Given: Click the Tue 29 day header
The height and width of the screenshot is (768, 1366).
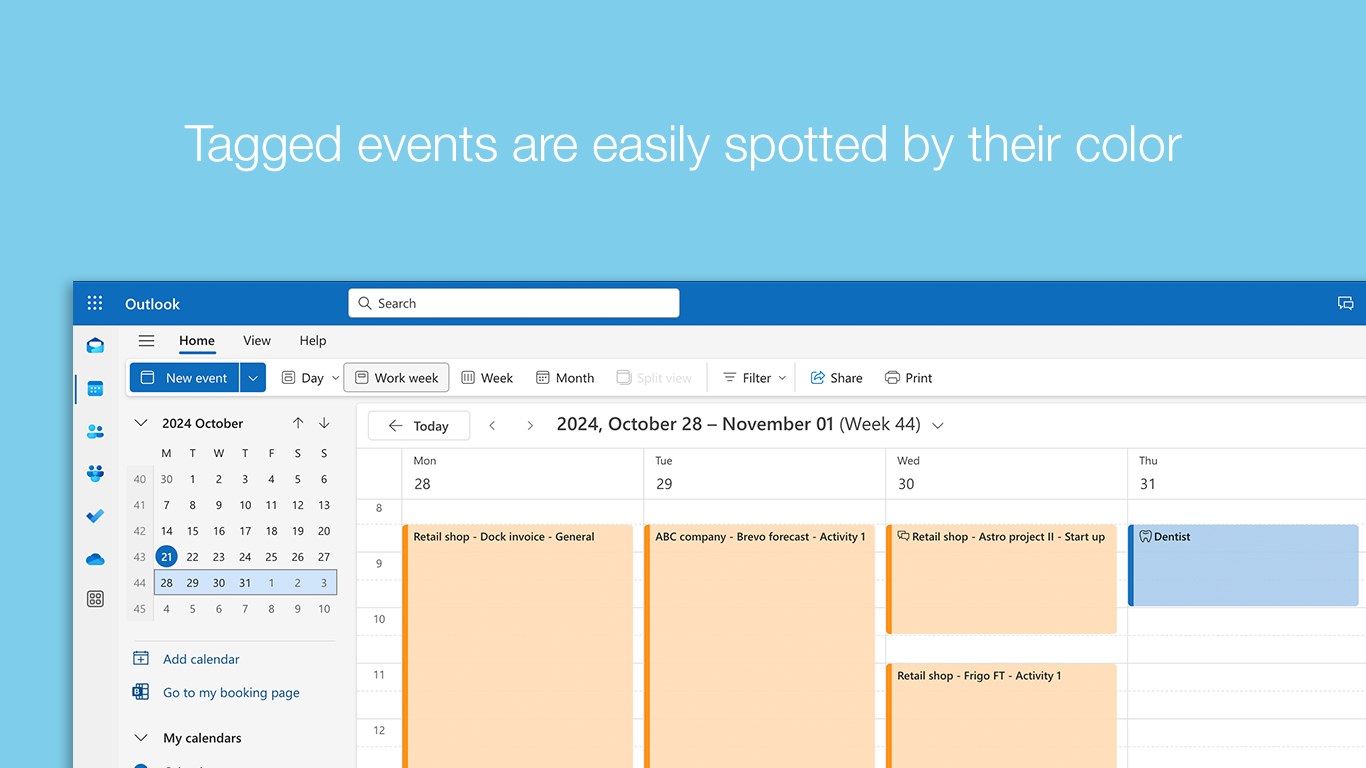Looking at the screenshot, I should pyautogui.click(x=765, y=473).
